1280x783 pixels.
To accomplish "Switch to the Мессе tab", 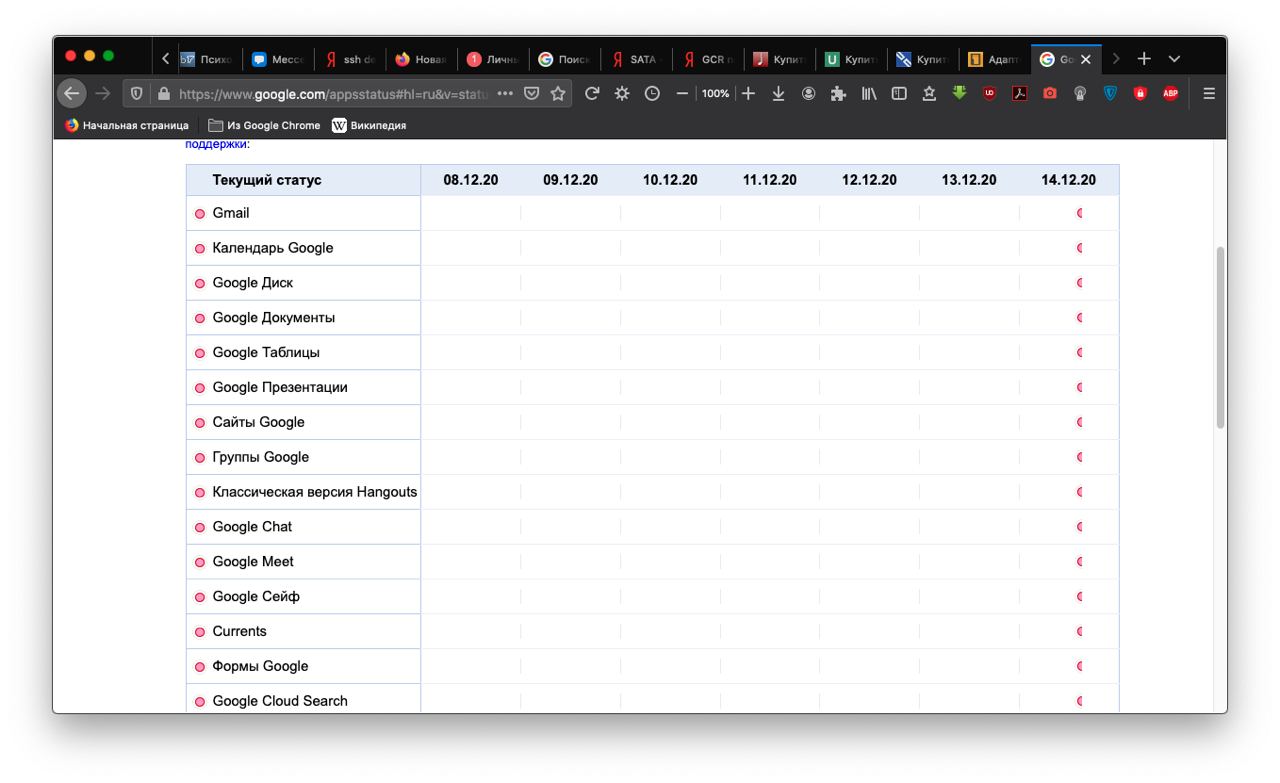I will coord(277,60).
